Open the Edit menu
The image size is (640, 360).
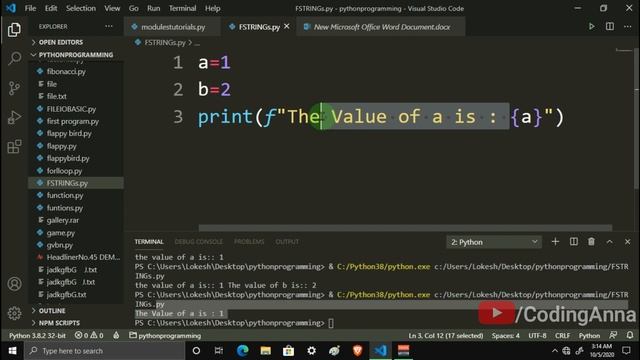51,8
